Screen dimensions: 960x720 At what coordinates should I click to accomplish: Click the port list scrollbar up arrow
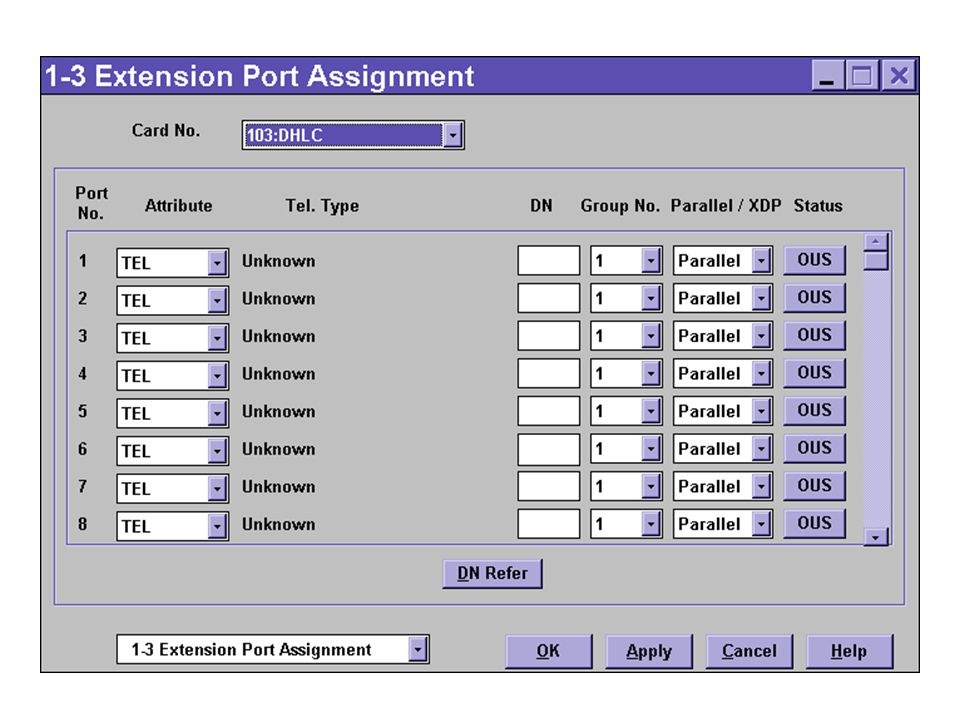pyautogui.click(x=876, y=242)
